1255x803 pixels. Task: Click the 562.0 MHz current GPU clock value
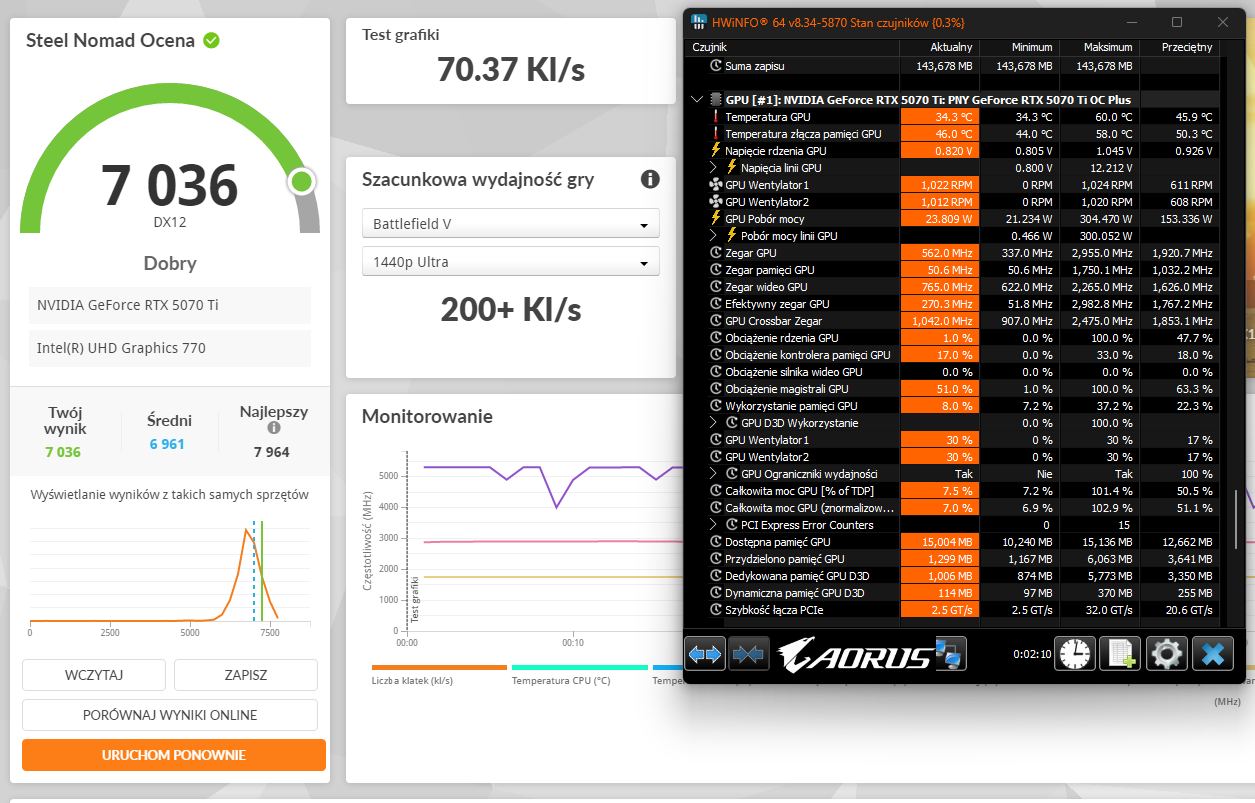pyautogui.click(x=940, y=253)
